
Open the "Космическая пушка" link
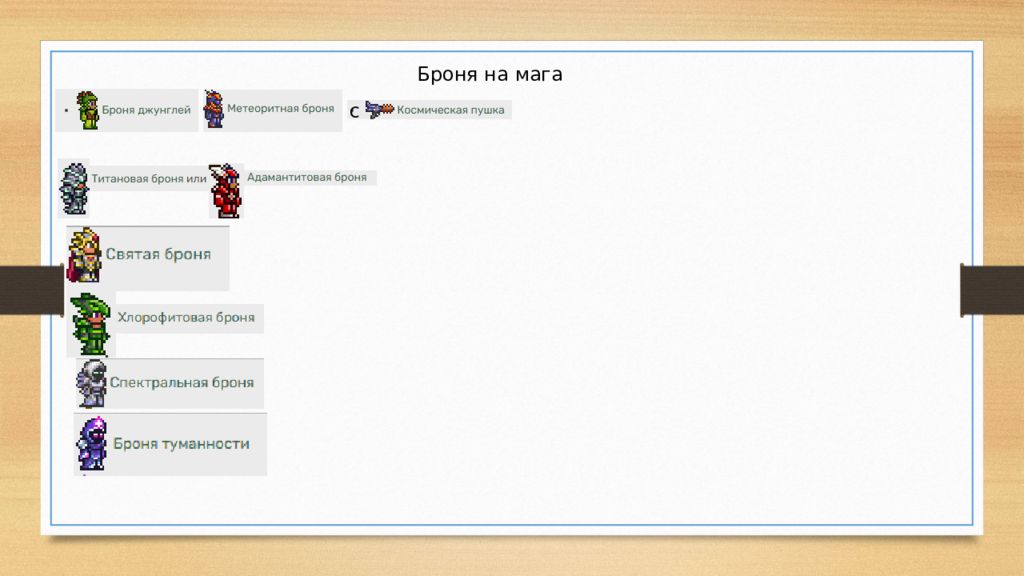pyautogui.click(x=451, y=110)
